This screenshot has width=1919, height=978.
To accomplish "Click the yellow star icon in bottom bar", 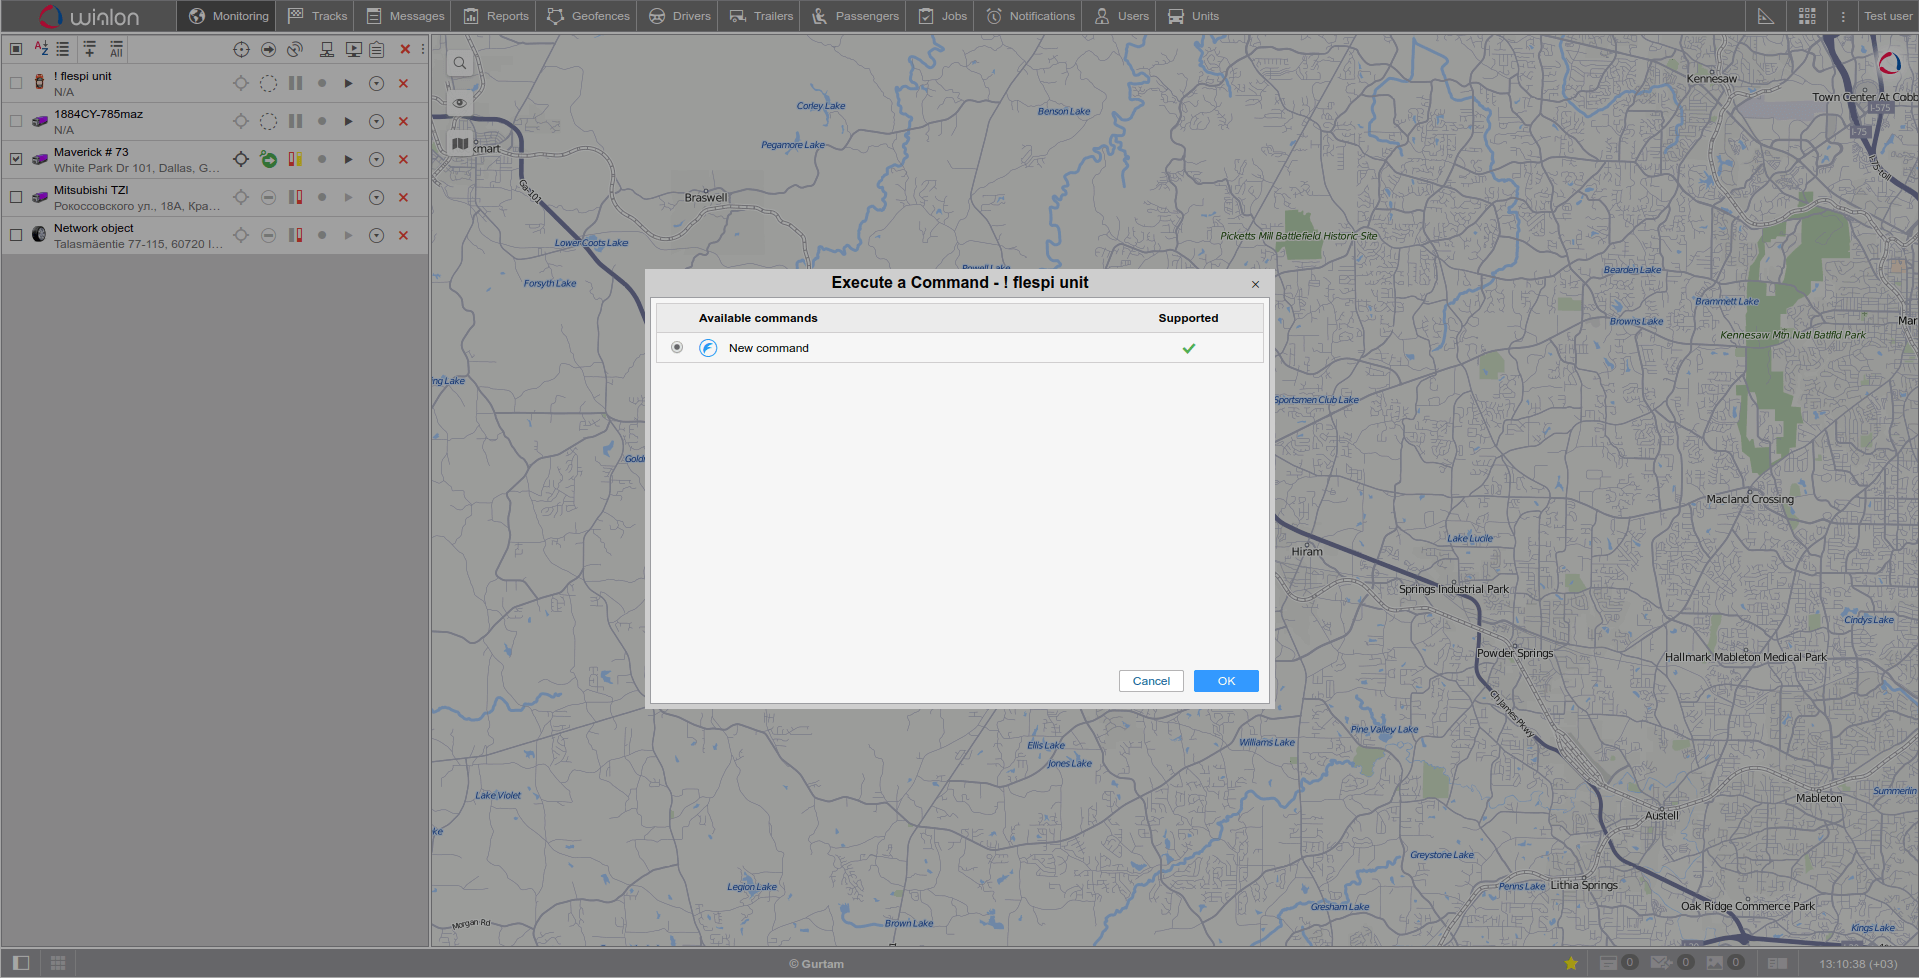I will (x=1571, y=963).
